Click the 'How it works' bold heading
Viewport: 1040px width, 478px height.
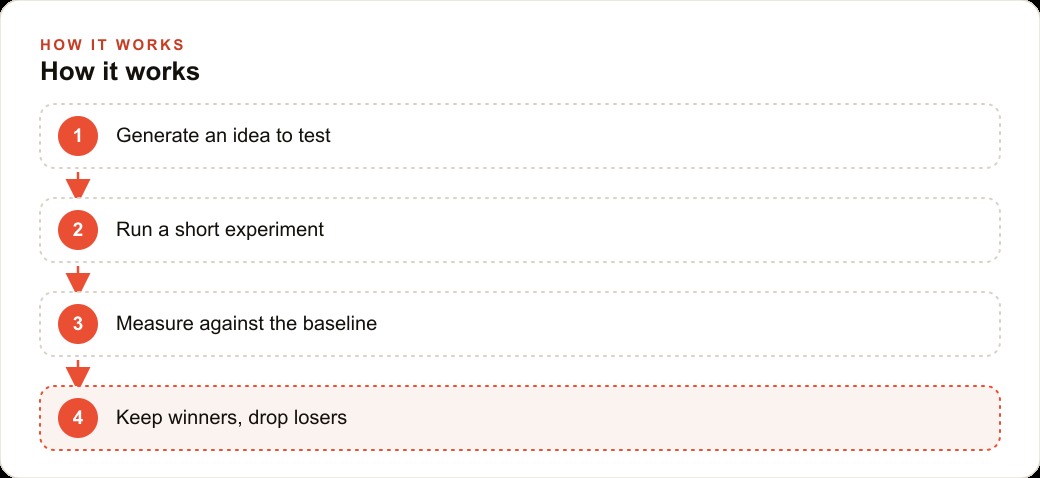point(120,72)
